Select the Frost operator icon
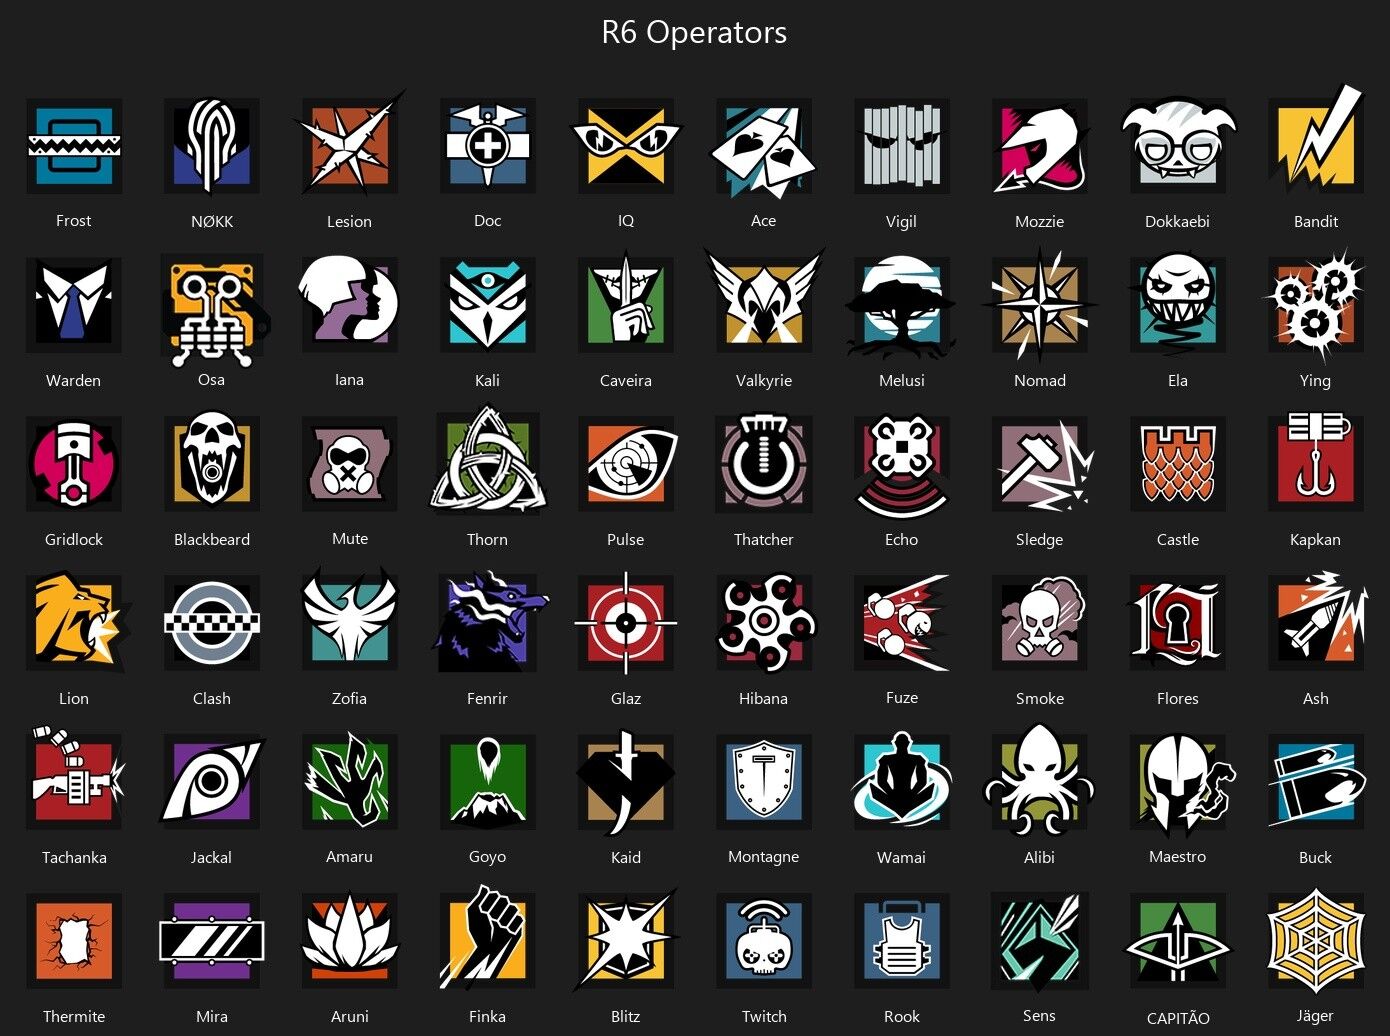The image size is (1390, 1036). 74,146
